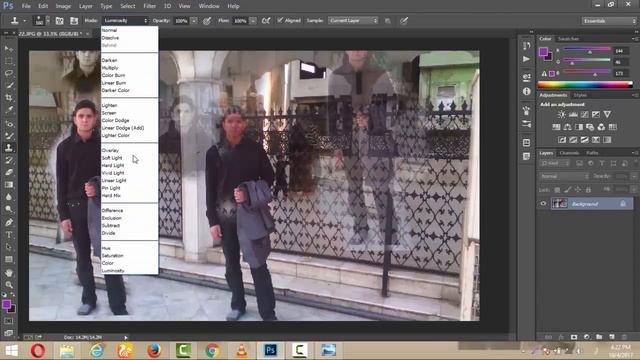Image resolution: width=640 pixels, height=360 pixels.
Task: Click the color spectrum ramp
Action: (585, 85)
